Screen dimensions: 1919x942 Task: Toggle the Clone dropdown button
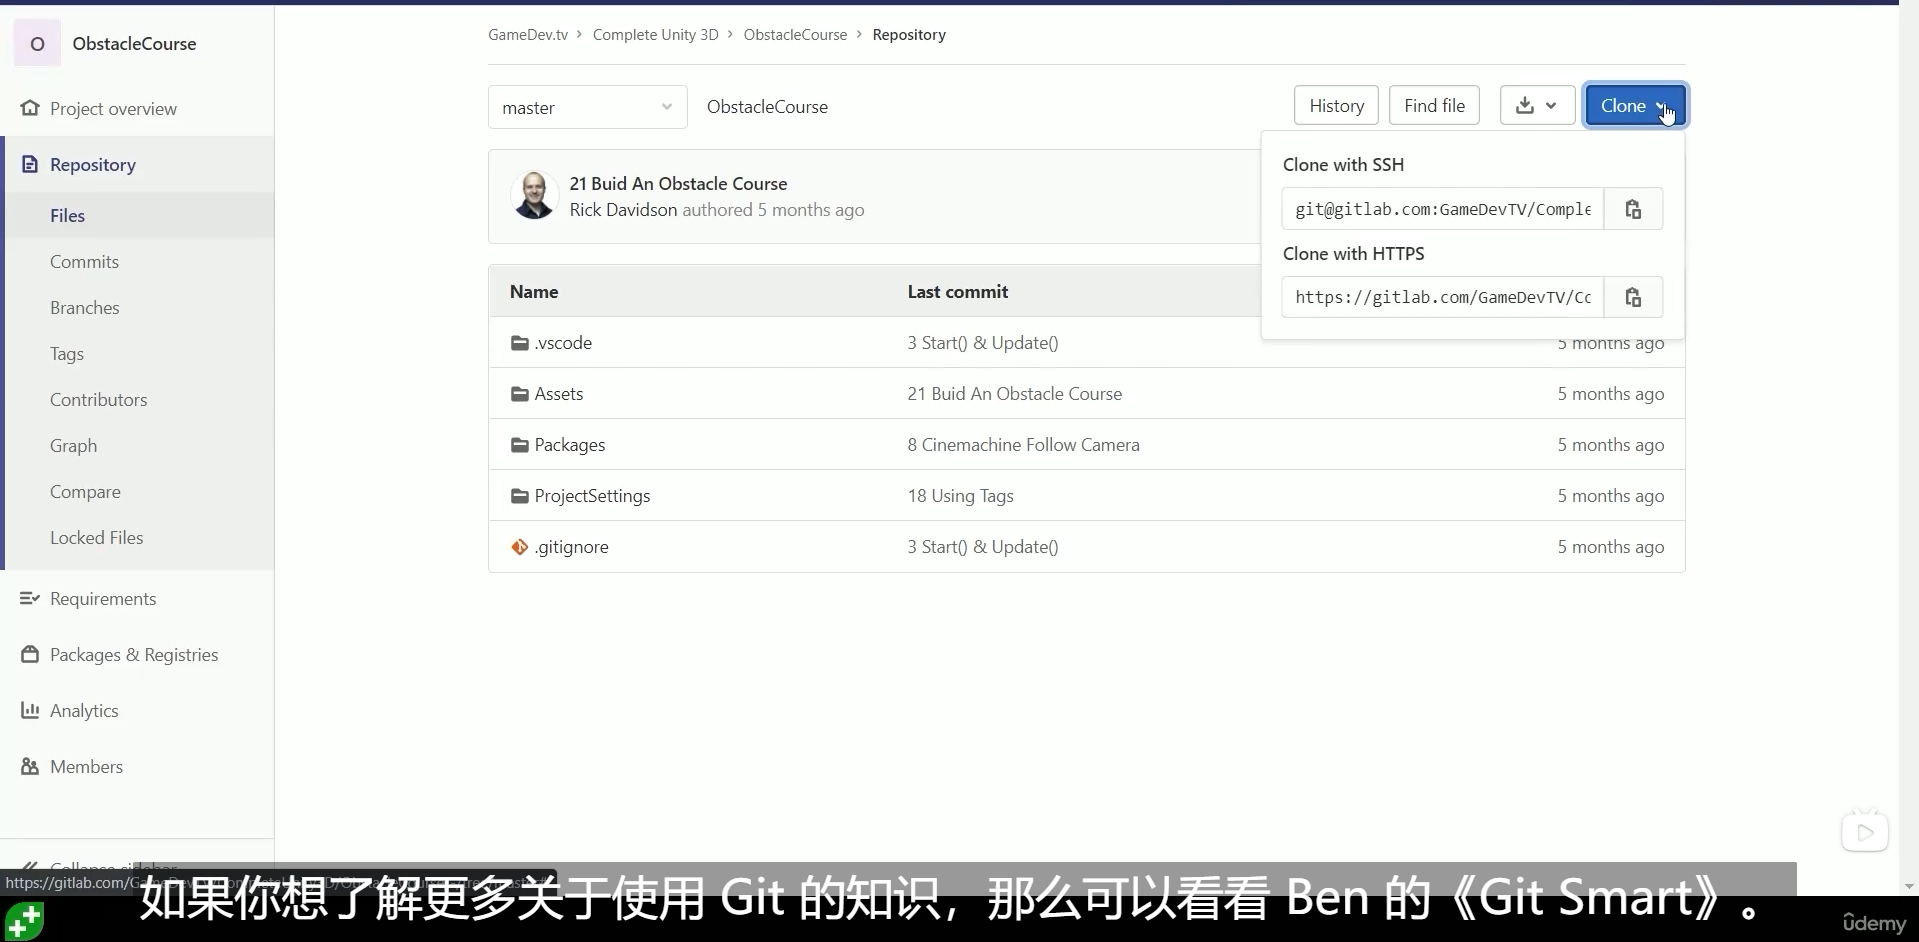pyautogui.click(x=1635, y=105)
